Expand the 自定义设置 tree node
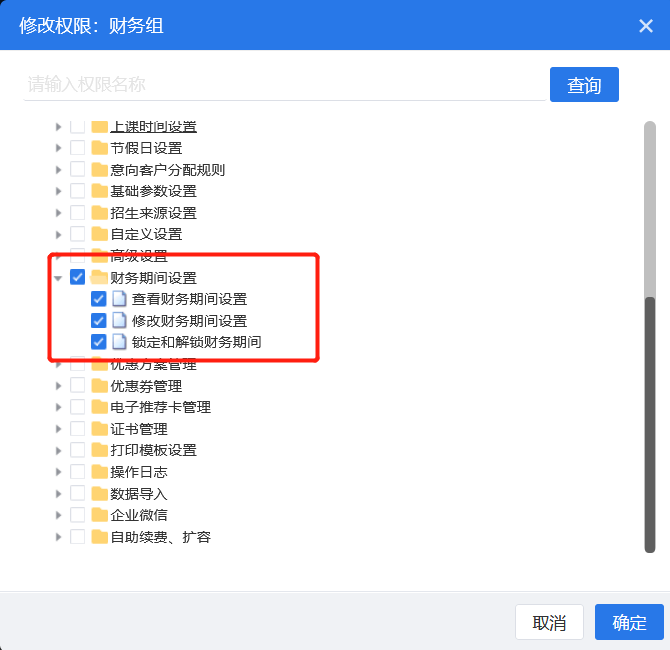The height and width of the screenshot is (650, 670). (59, 234)
